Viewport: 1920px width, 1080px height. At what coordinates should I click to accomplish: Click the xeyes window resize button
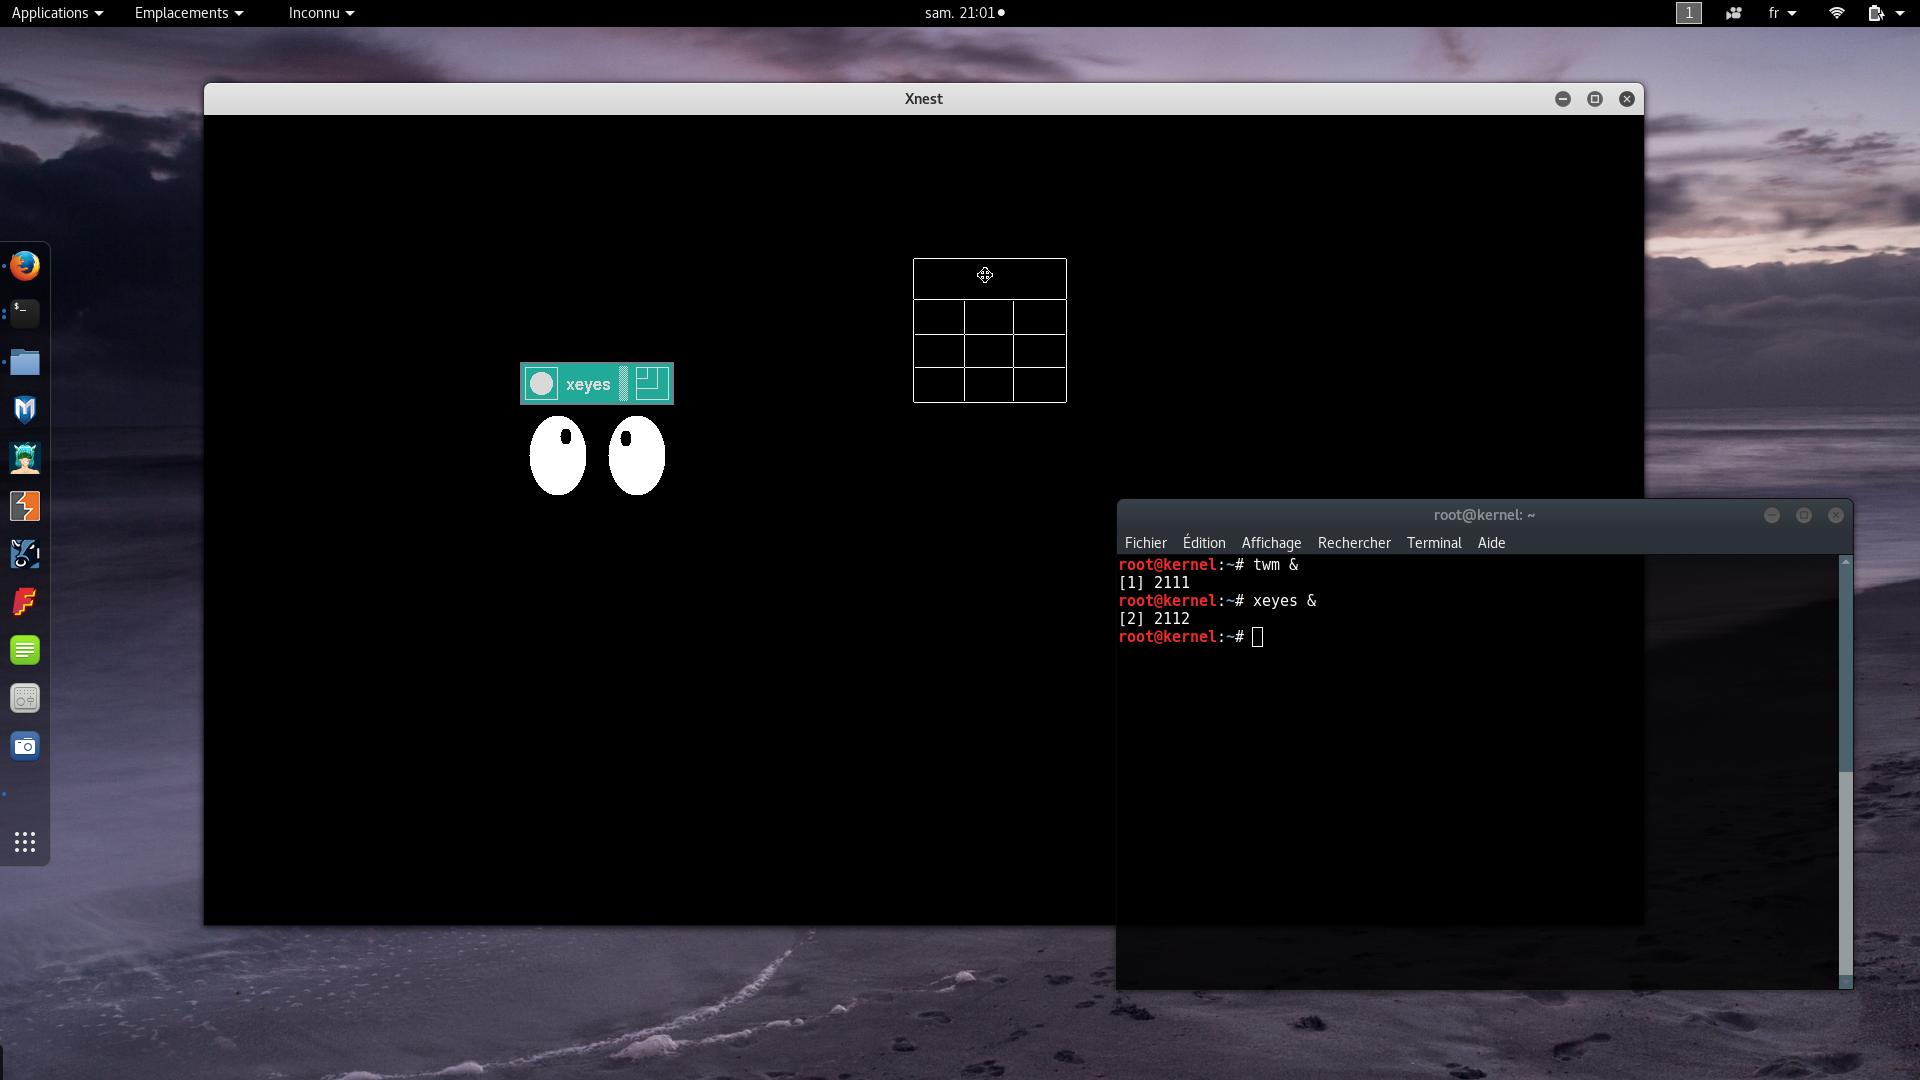click(x=652, y=384)
